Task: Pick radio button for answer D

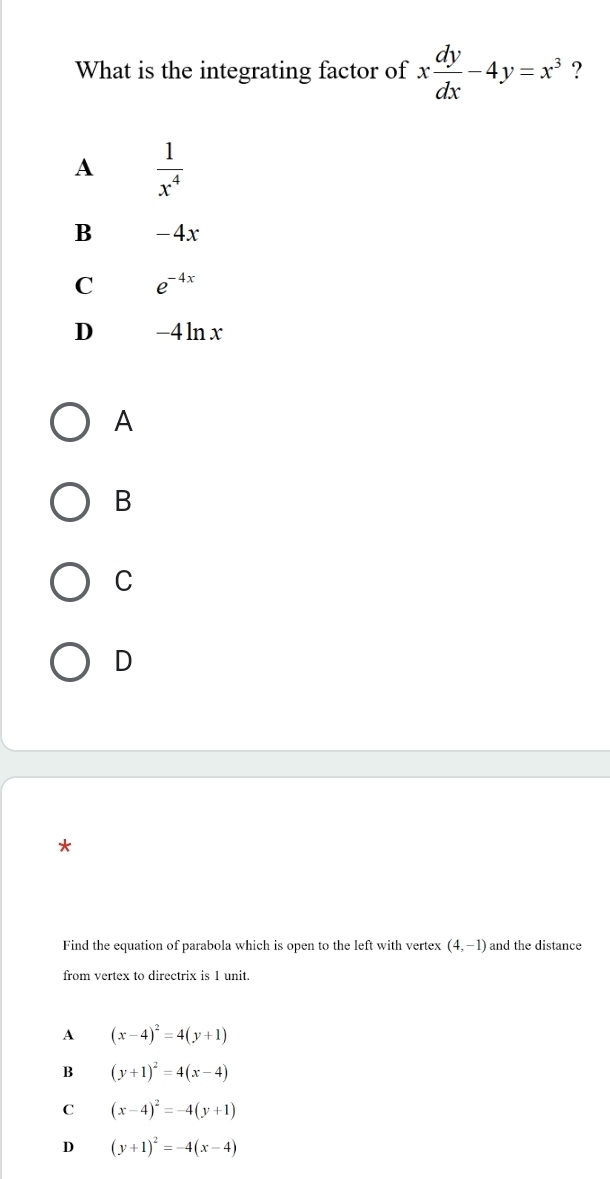Action: point(69,662)
